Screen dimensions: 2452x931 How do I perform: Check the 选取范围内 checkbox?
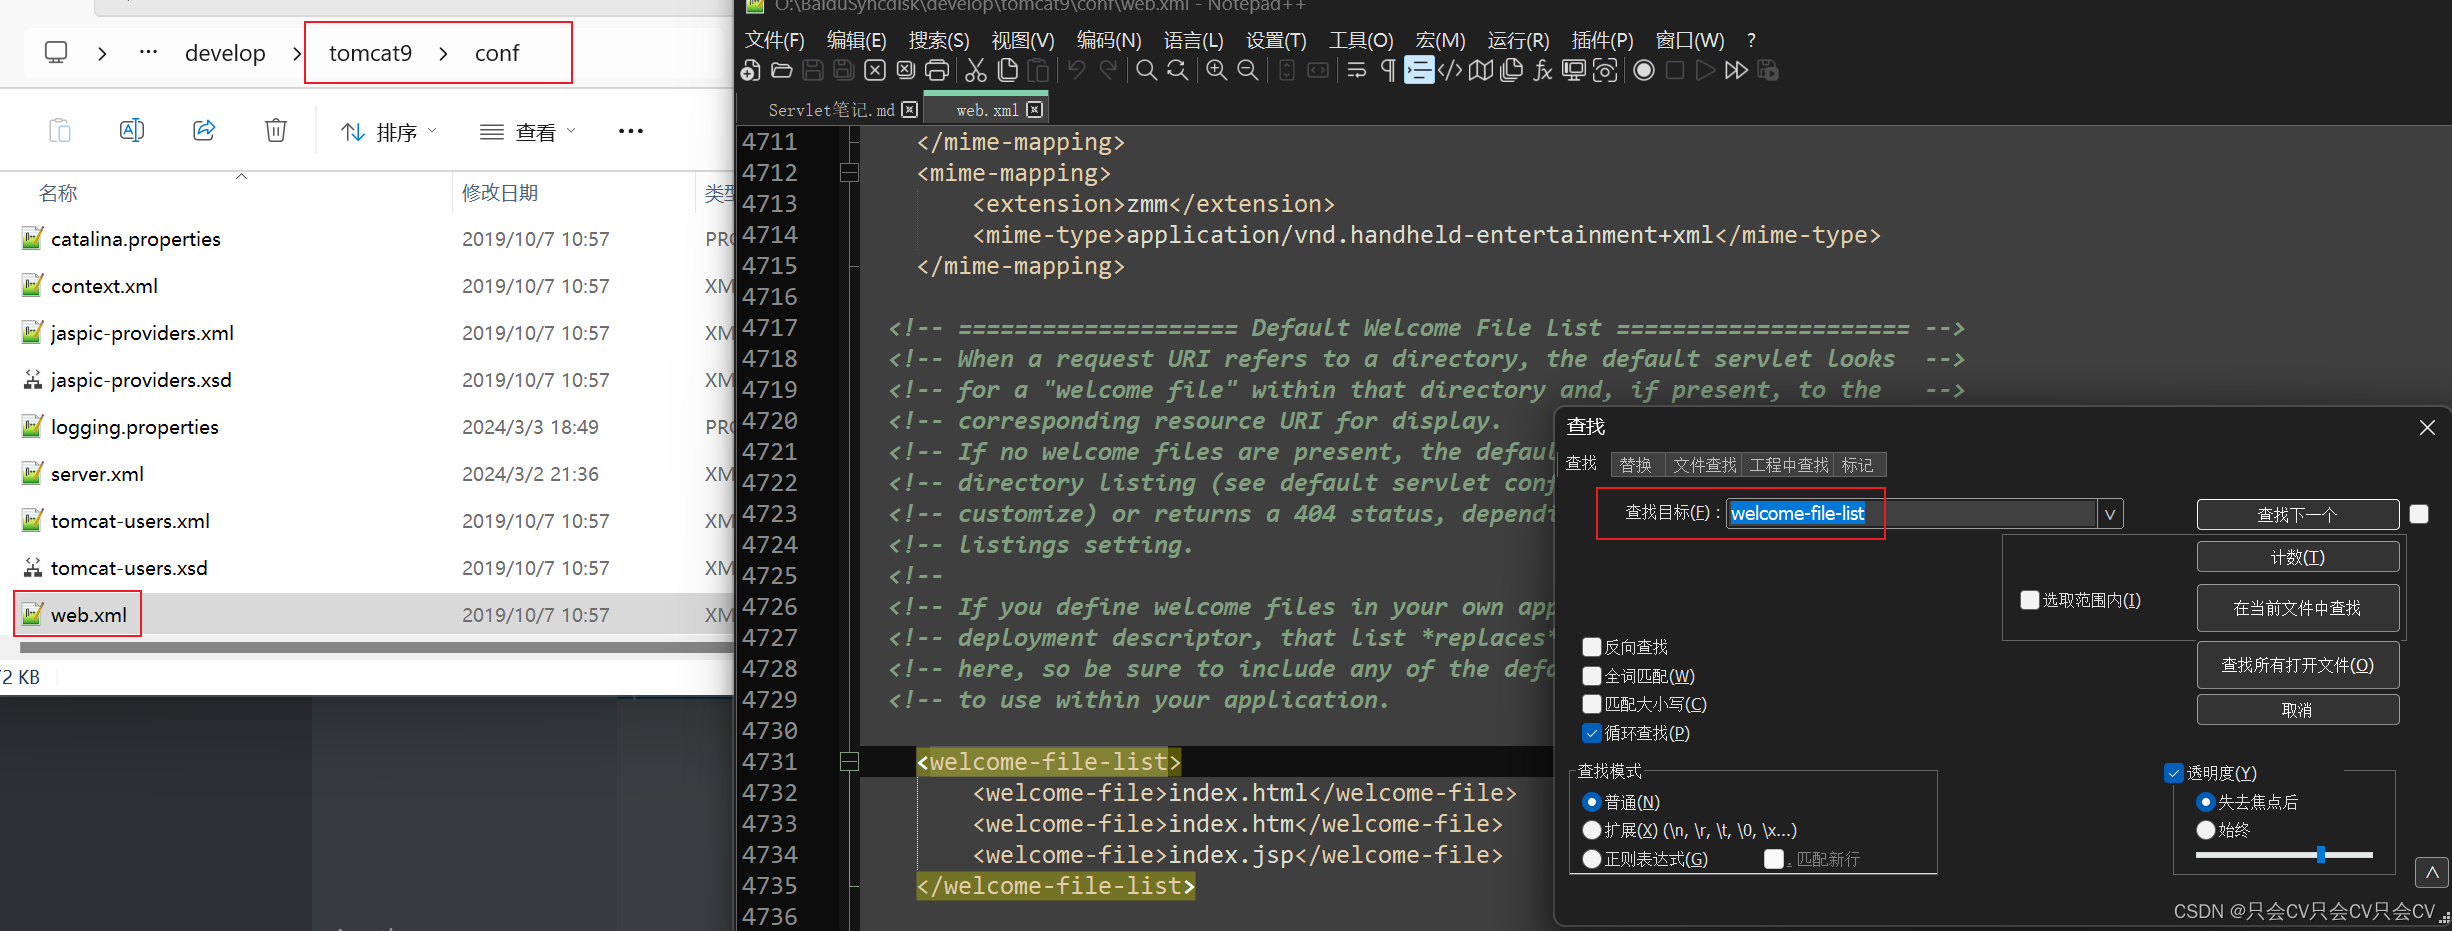2030,600
